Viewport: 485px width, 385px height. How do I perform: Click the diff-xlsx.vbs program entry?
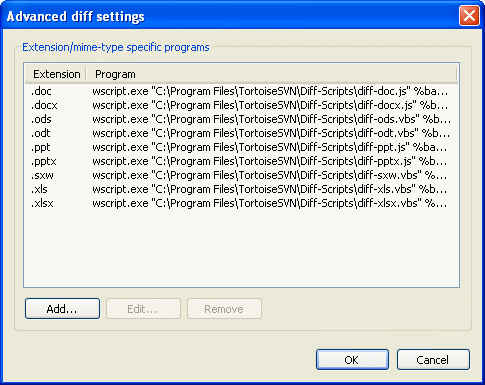click(x=270, y=203)
